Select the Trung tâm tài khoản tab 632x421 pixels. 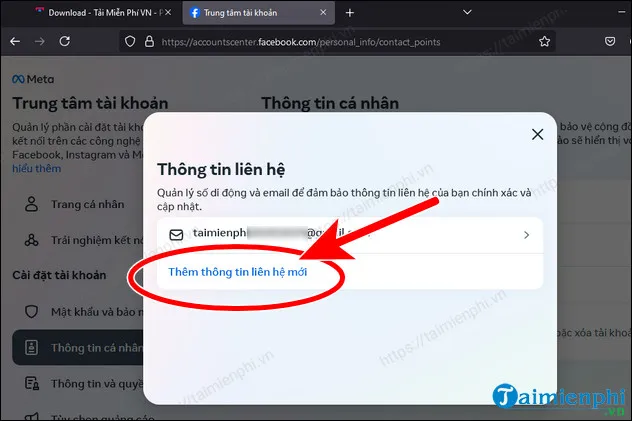click(x=258, y=13)
